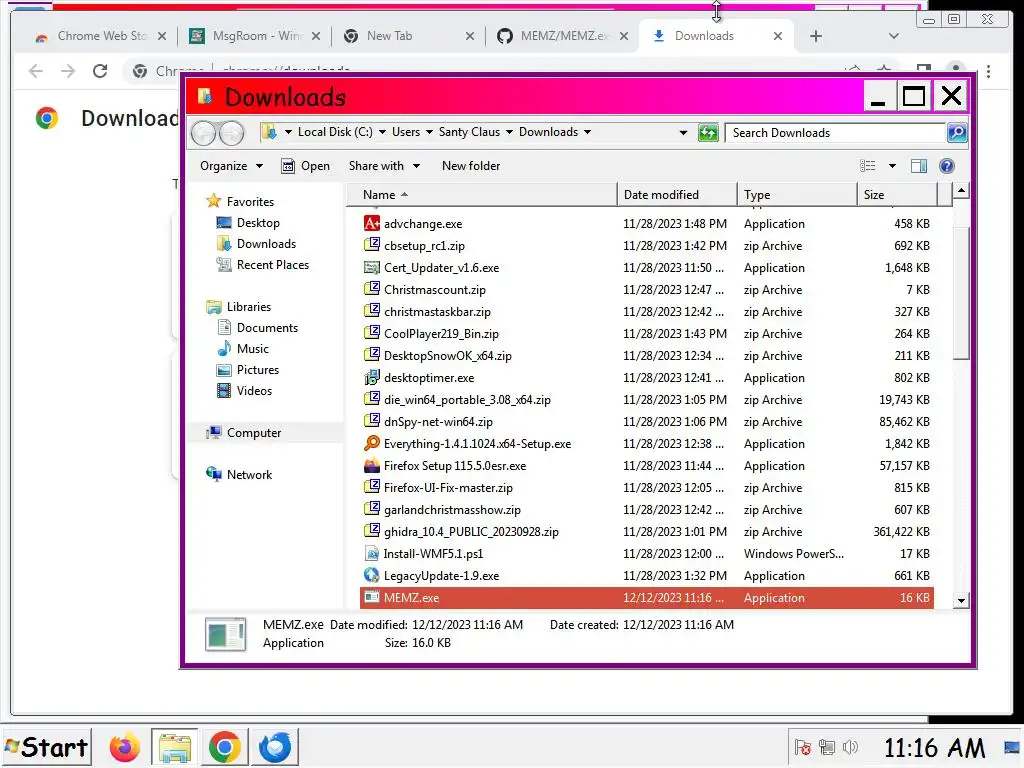
Task: Open the Share with dropdown
Action: (384, 166)
